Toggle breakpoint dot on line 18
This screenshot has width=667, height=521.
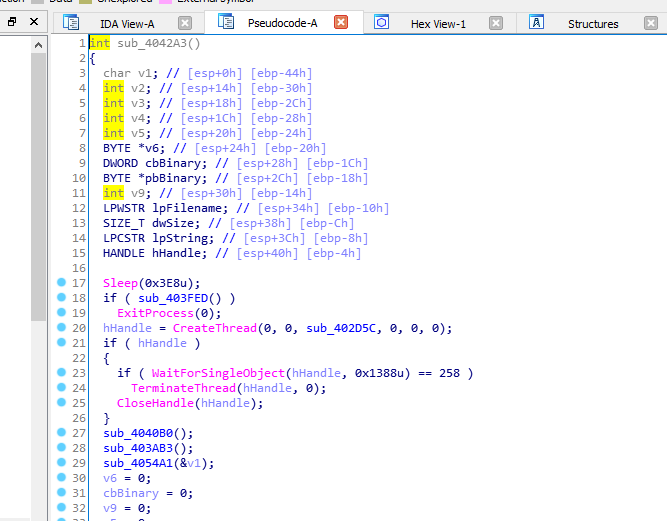point(61,297)
